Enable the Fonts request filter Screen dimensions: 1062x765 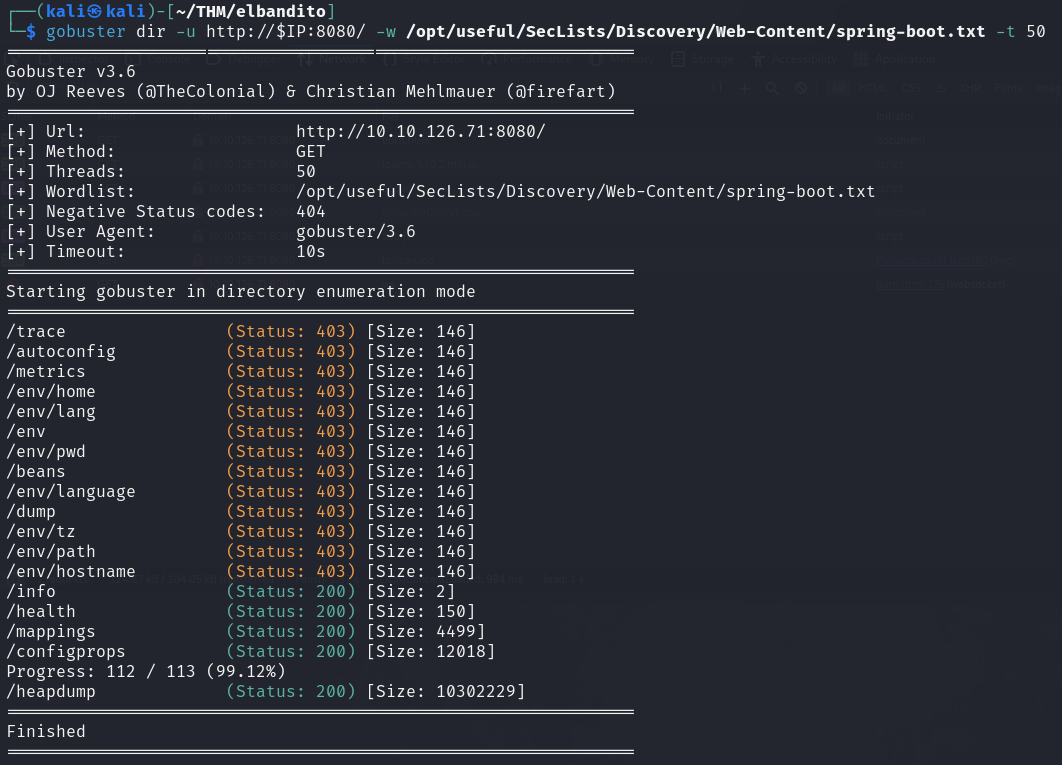pyautogui.click(x=1008, y=88)
